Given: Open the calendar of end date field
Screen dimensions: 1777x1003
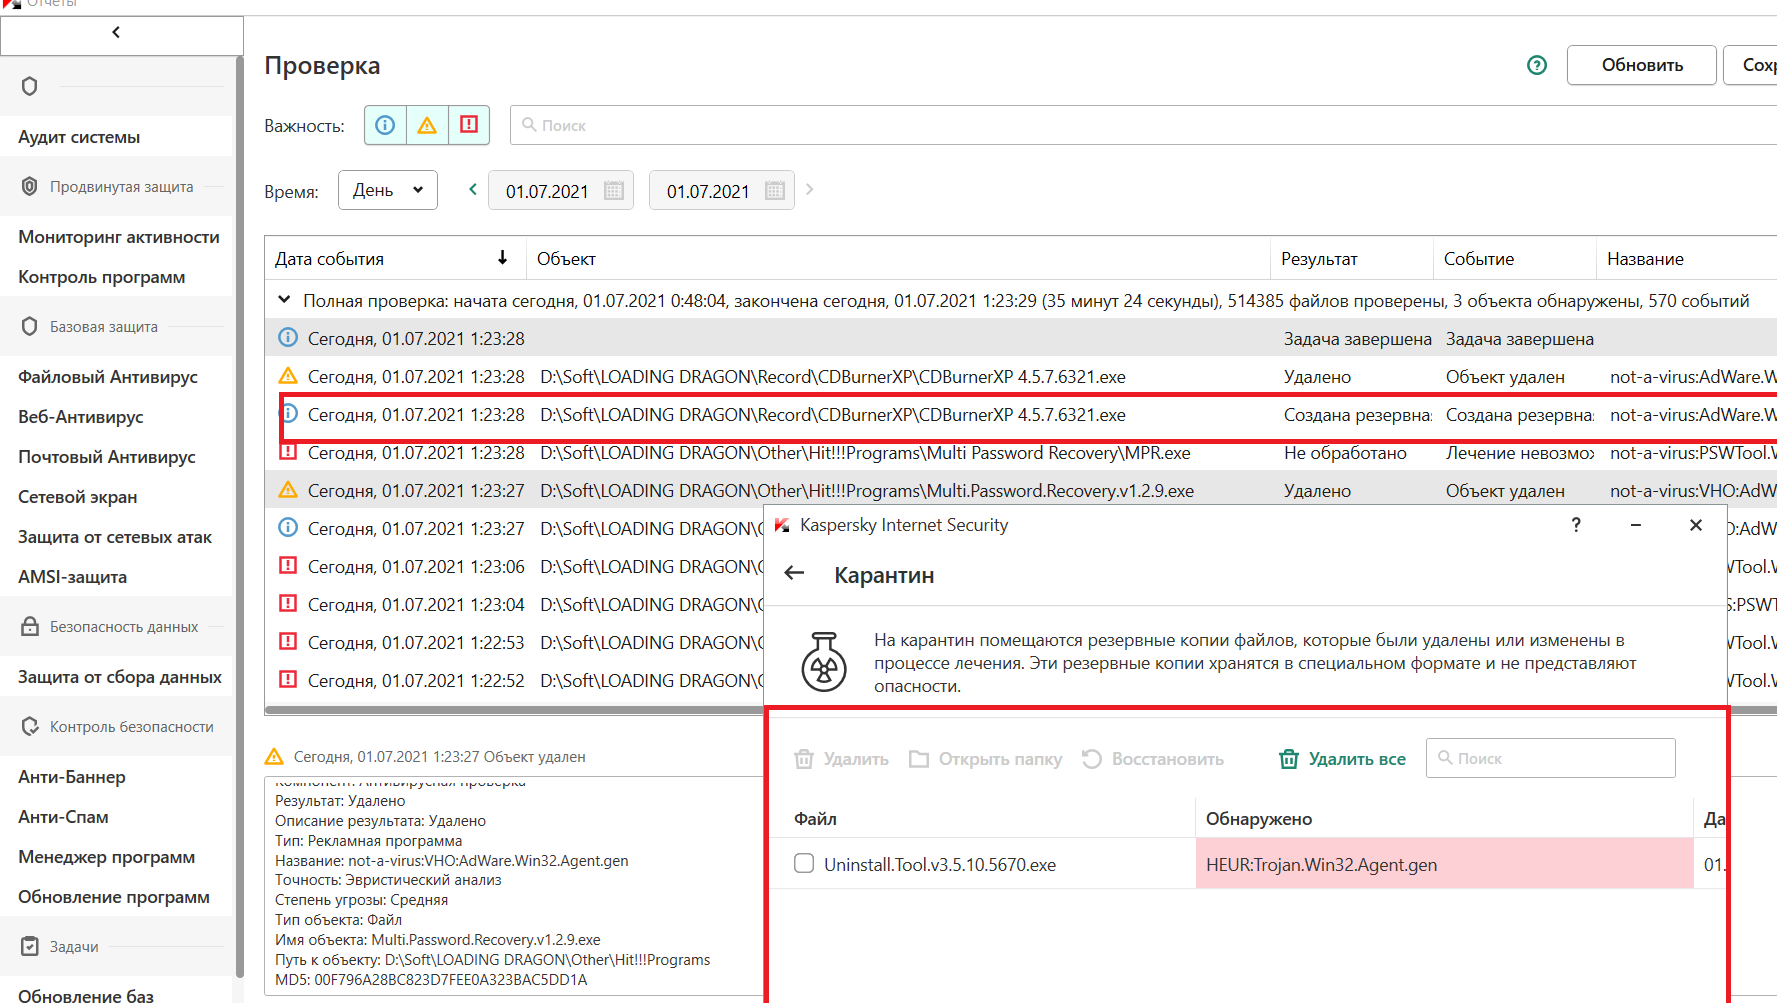Looking at the screenshot, I should 775,190.
